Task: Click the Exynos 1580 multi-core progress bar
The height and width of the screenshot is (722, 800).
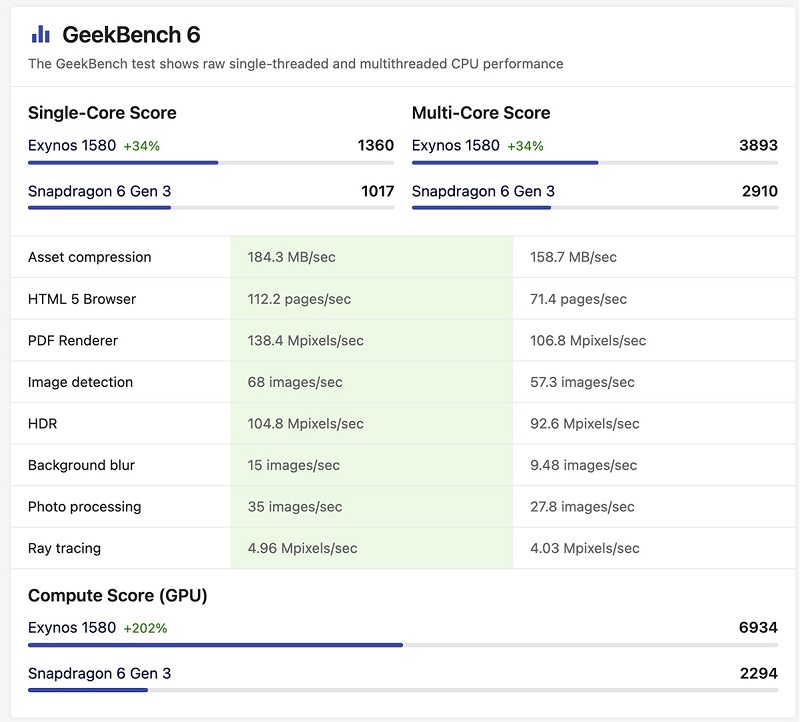Action: point(595,163)
